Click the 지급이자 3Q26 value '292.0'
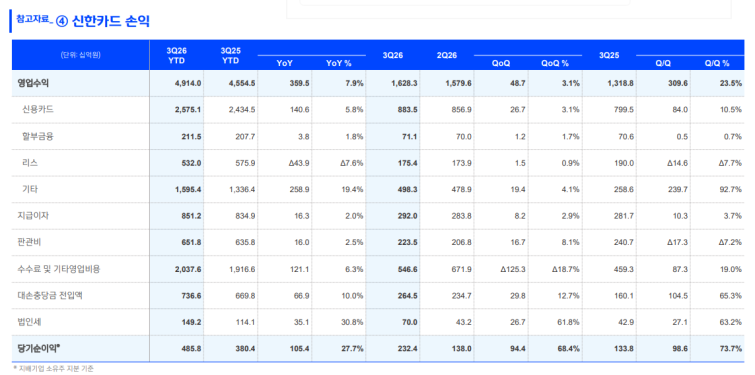This screenshot has height=375, width=755. (408, 217)
